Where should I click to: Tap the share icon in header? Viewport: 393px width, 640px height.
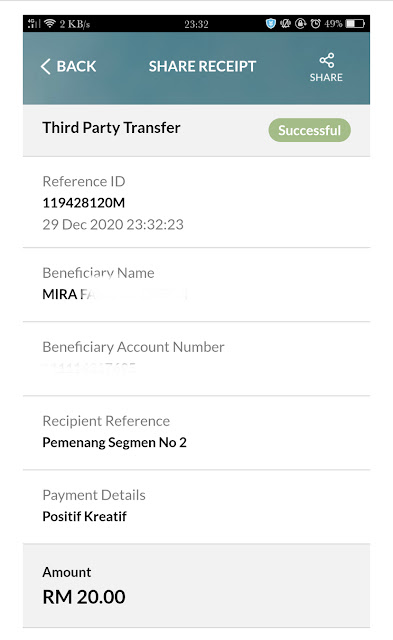pos(326,61)
